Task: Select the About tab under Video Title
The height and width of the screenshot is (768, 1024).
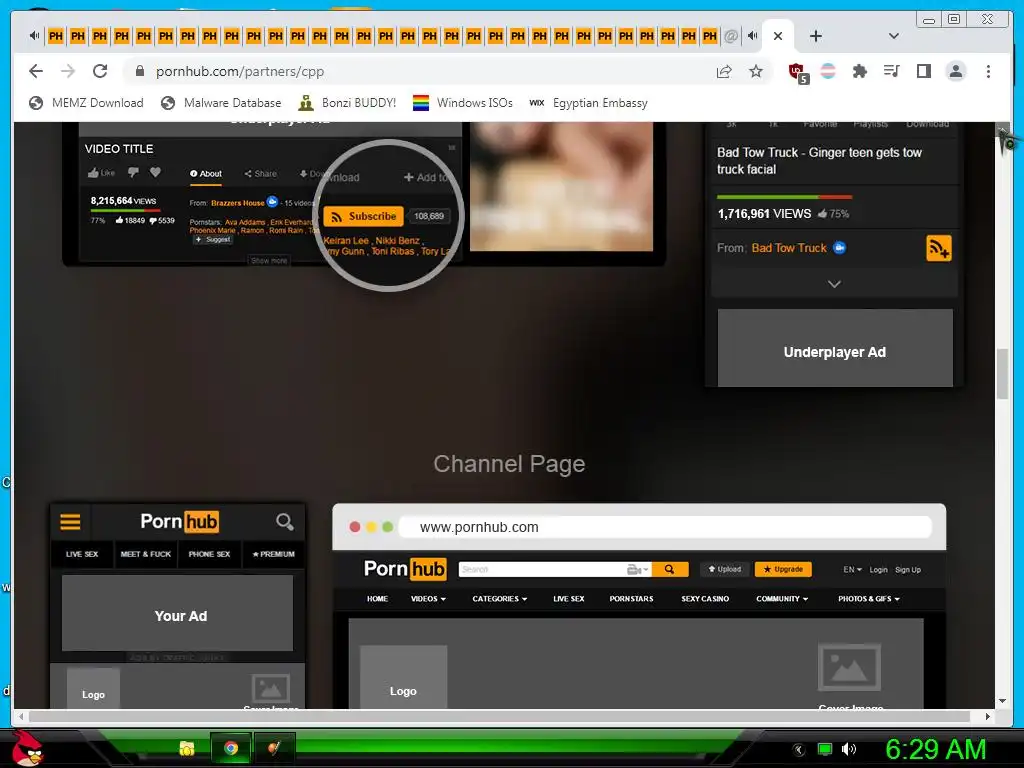Action: (206, 174)
